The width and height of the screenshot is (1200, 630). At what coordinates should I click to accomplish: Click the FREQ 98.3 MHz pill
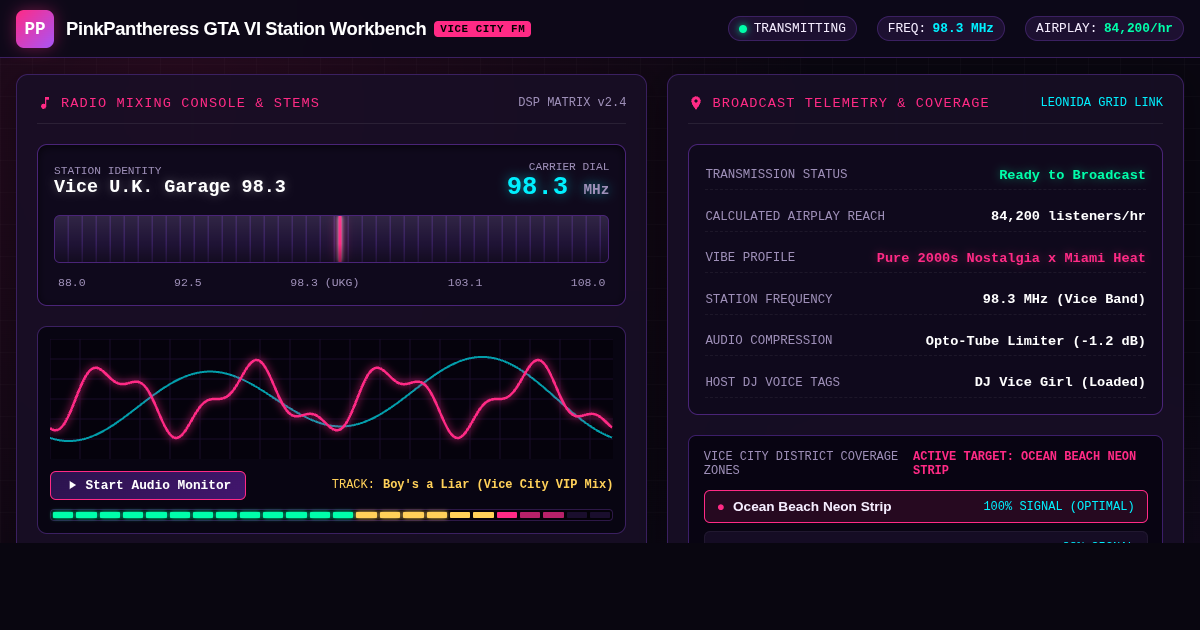point(941,29)
